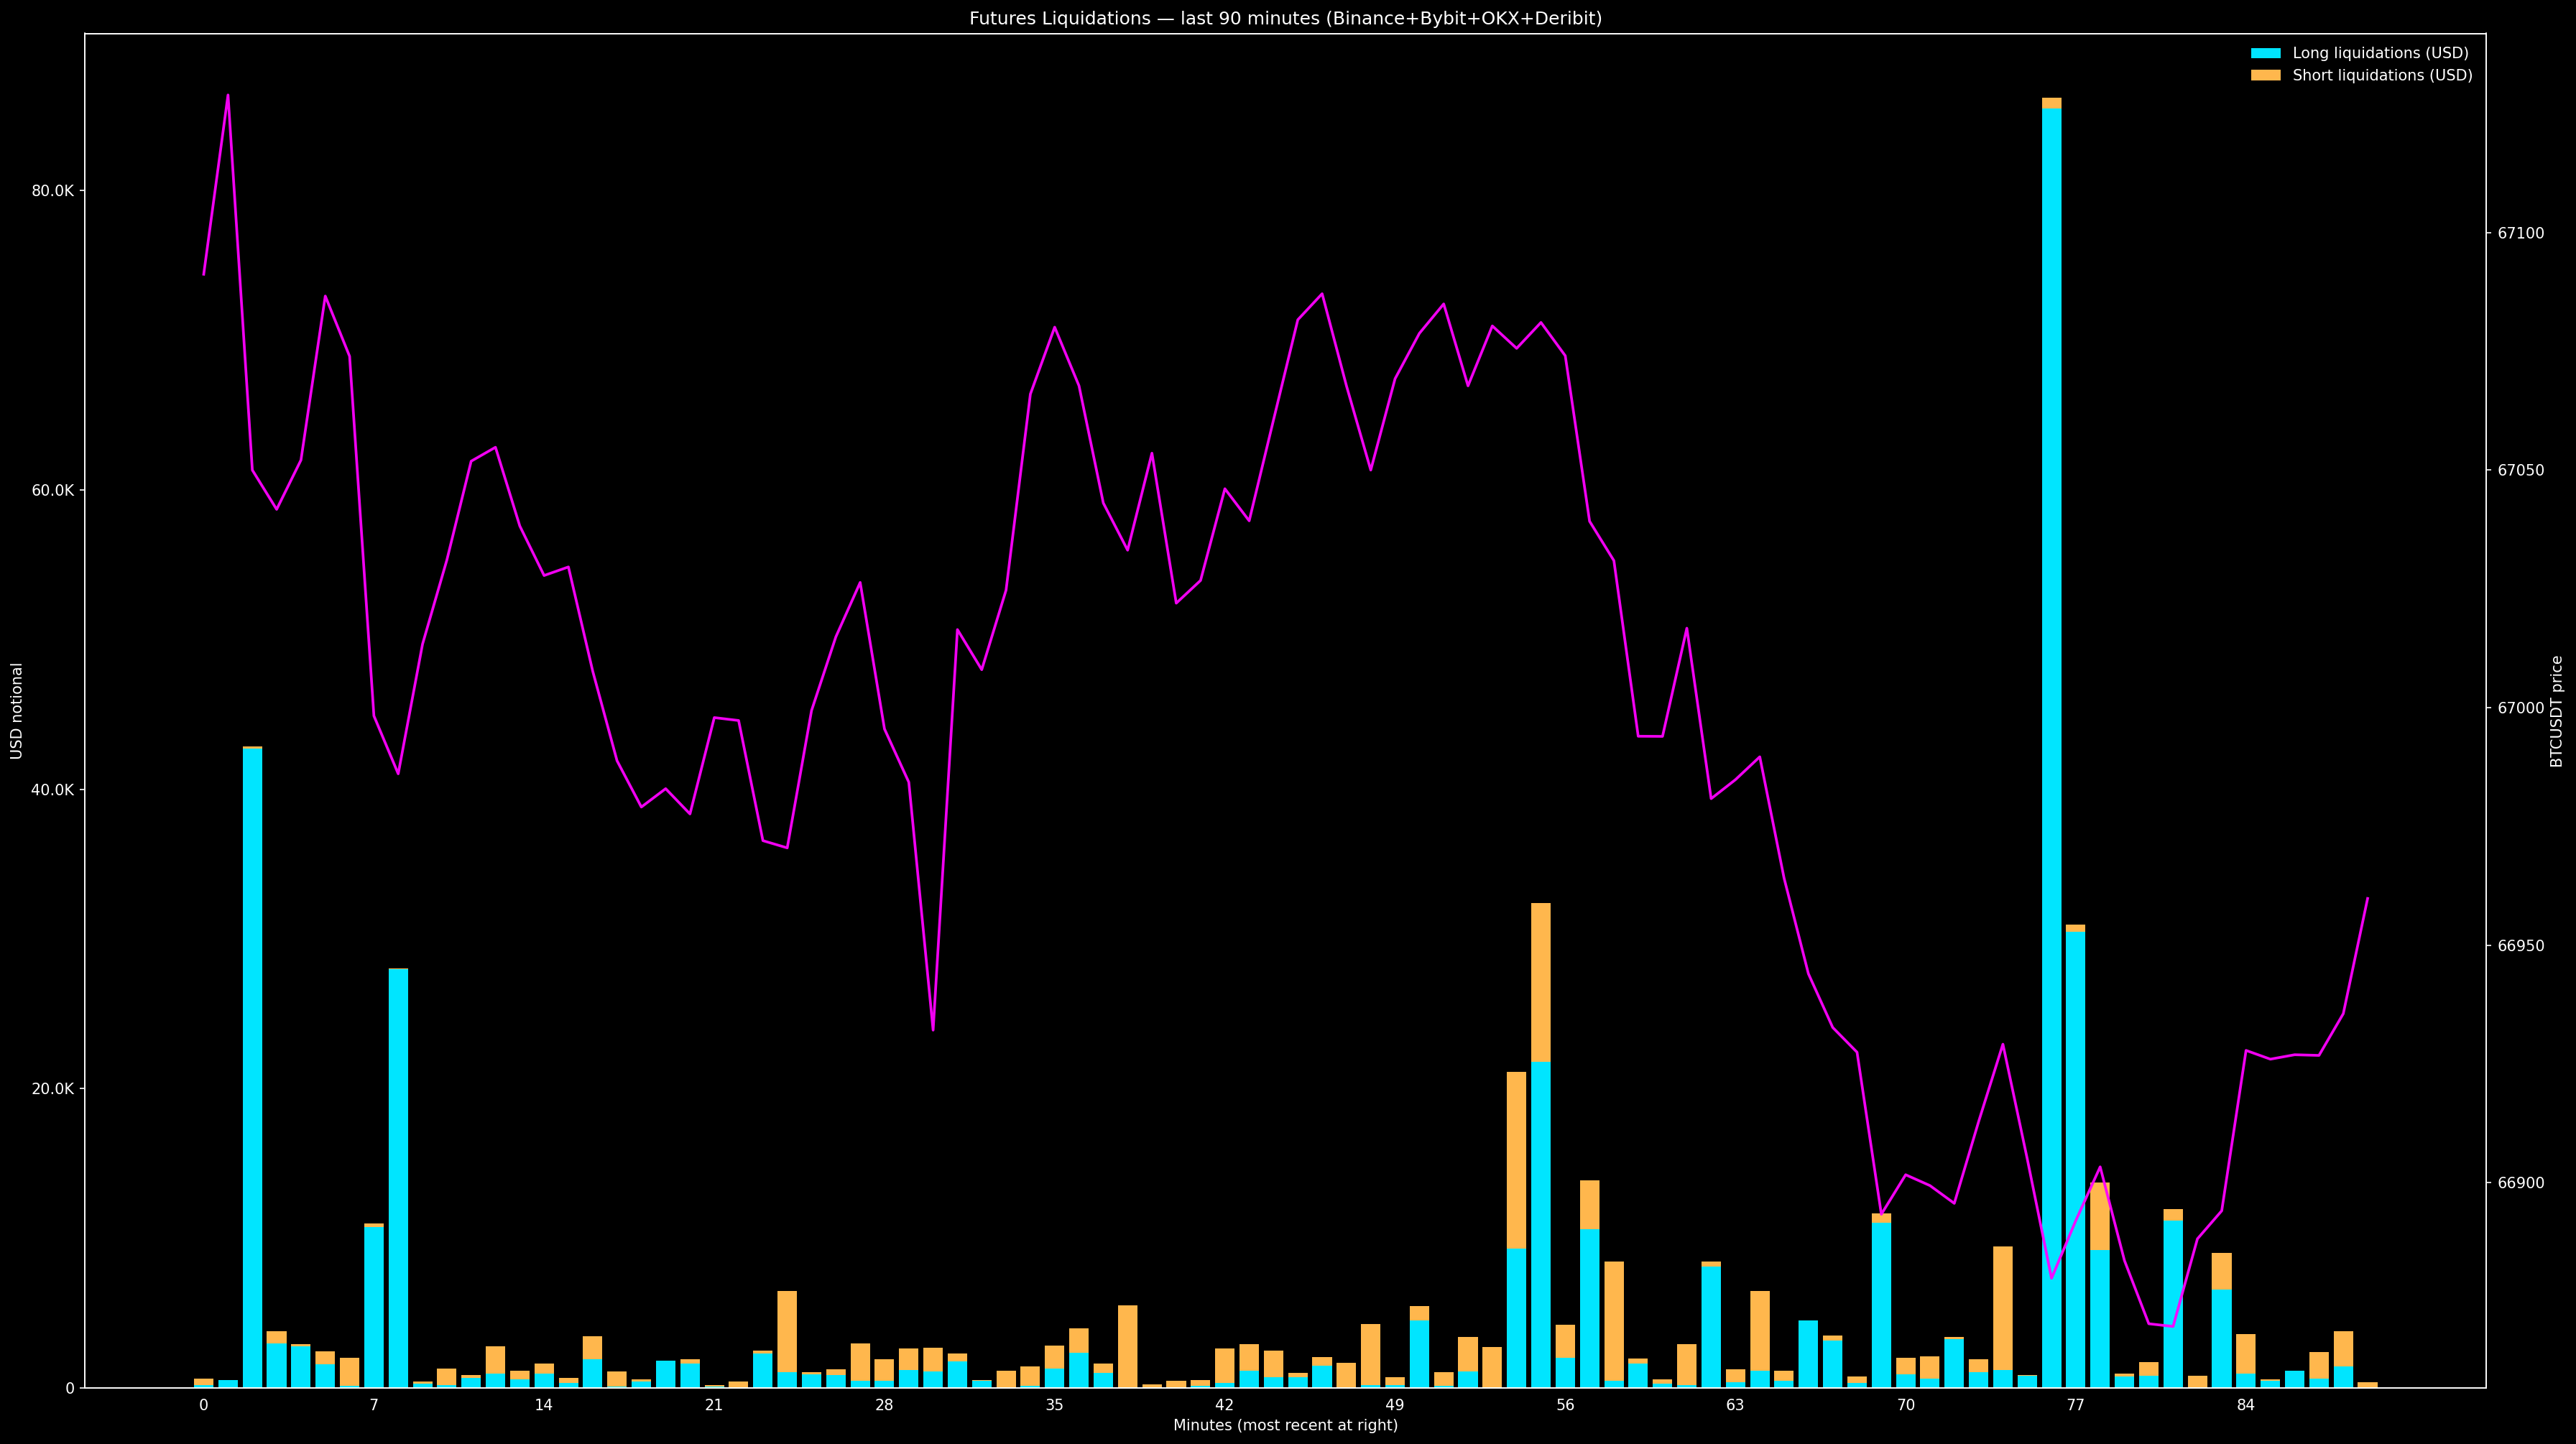Screen dimensions: 2576x1444
Task: Click the x-axis tick label 77
Action: coord(2075,1405)
